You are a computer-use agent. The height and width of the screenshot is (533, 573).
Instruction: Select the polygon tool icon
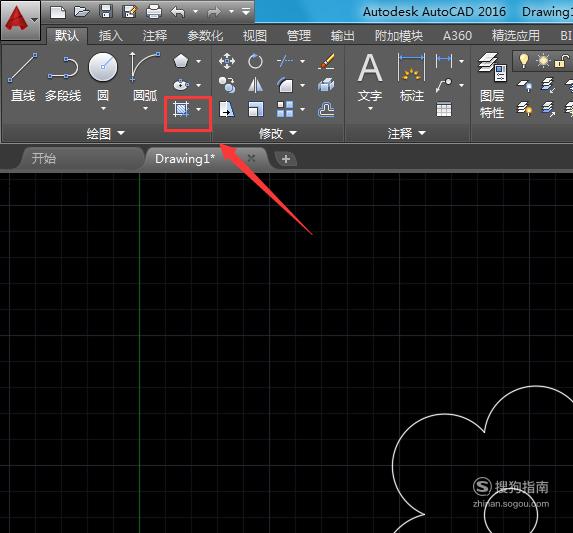point(181,61)
